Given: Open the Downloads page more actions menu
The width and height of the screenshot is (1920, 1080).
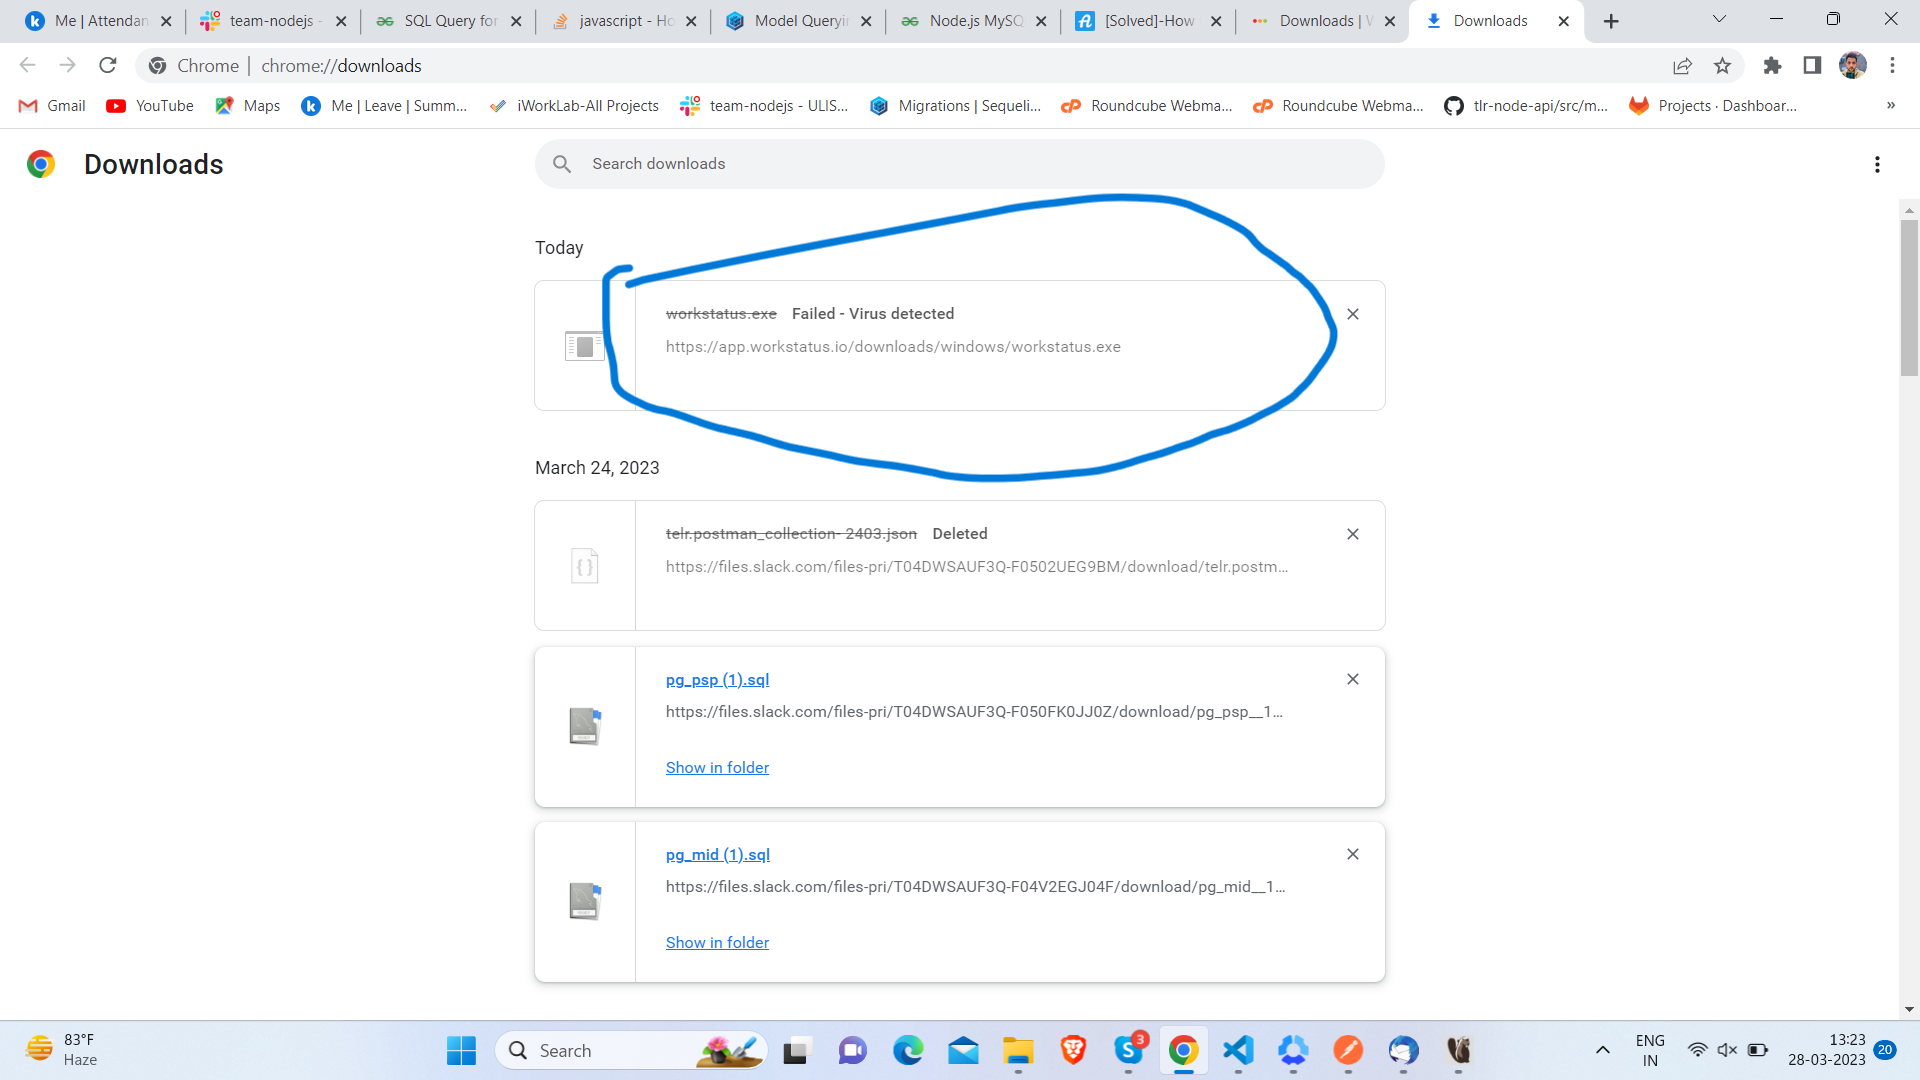Looking at the screenshot, I should (x=1877, y=164).
